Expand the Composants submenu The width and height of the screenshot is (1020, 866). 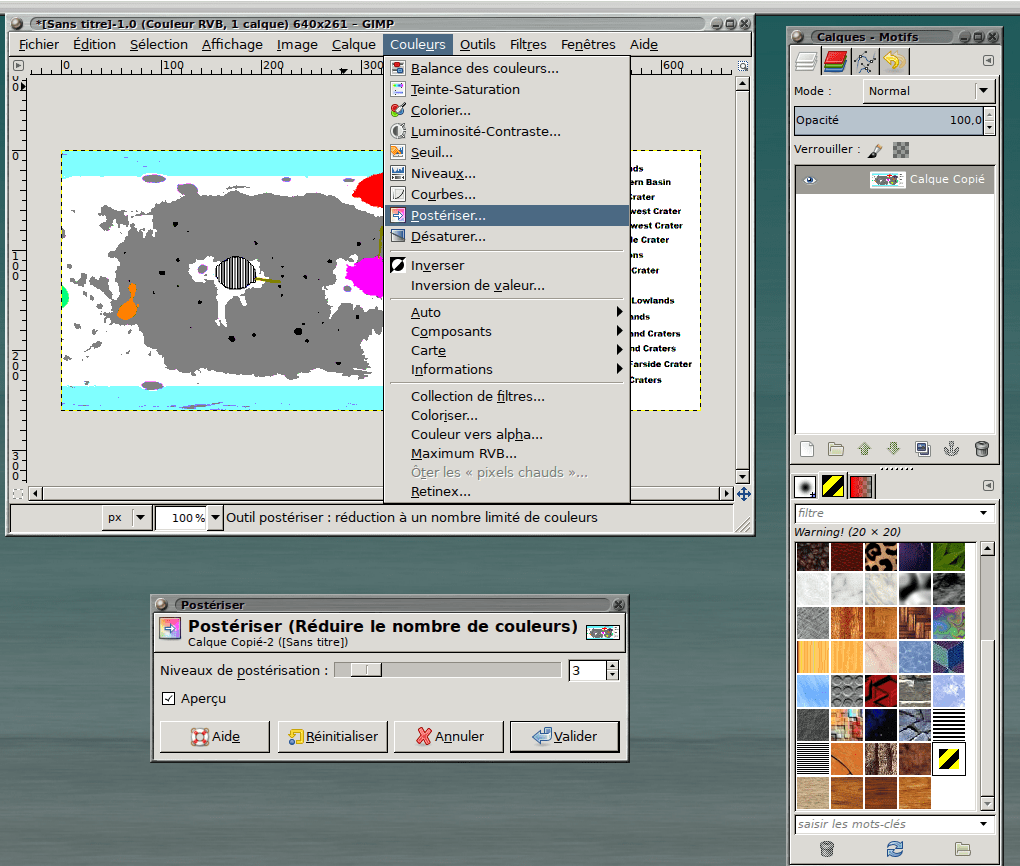[x=507, y=332]
